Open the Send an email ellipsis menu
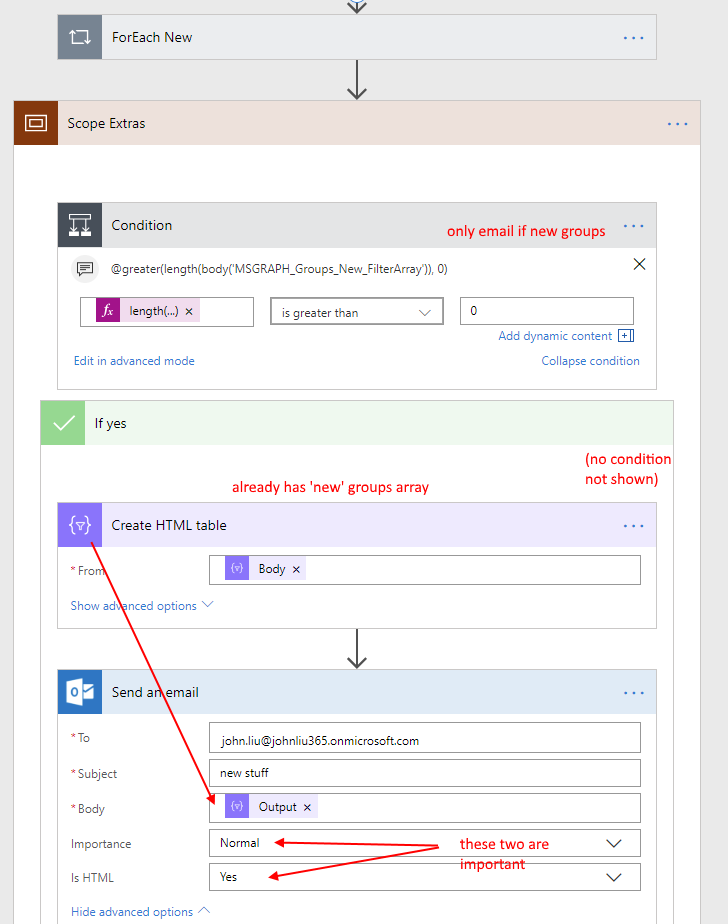This screenshot has height=924, width=728. 633,693
